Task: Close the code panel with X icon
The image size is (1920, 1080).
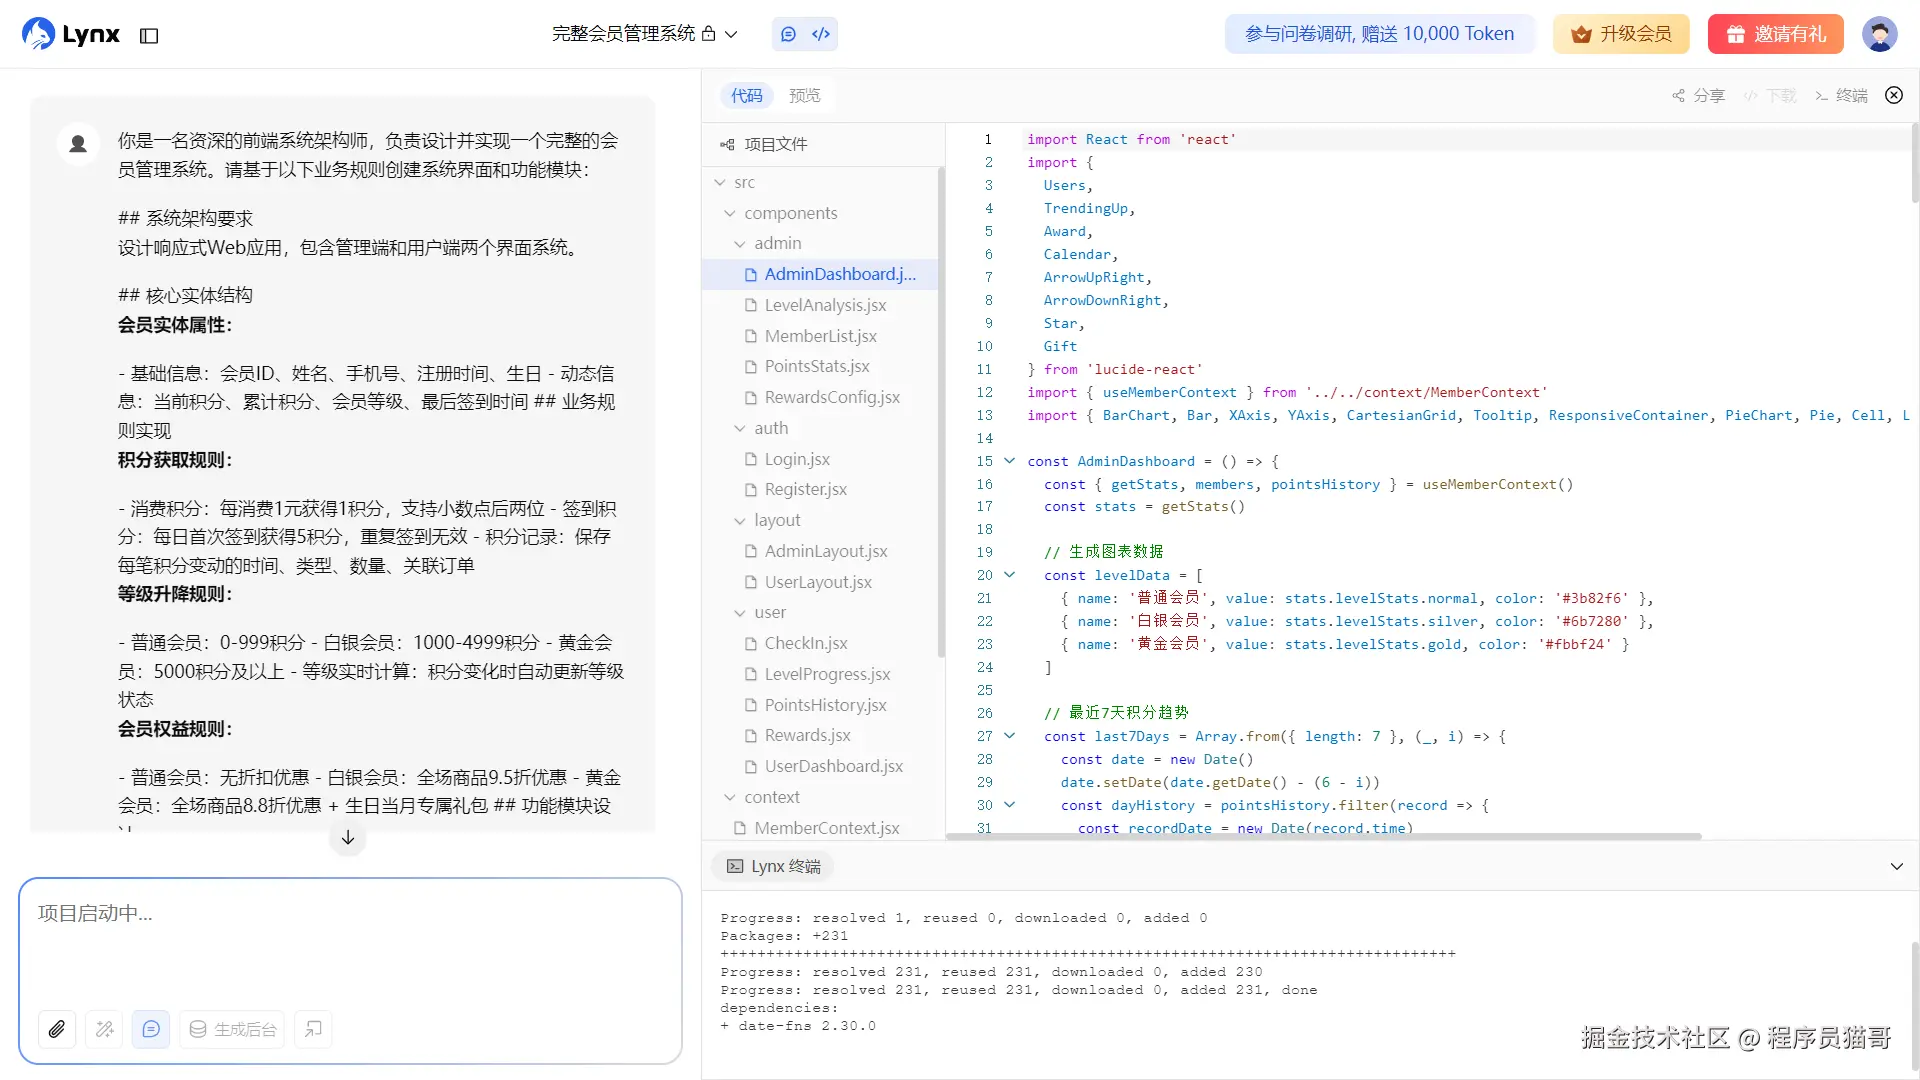Action: click(1894, 95)
